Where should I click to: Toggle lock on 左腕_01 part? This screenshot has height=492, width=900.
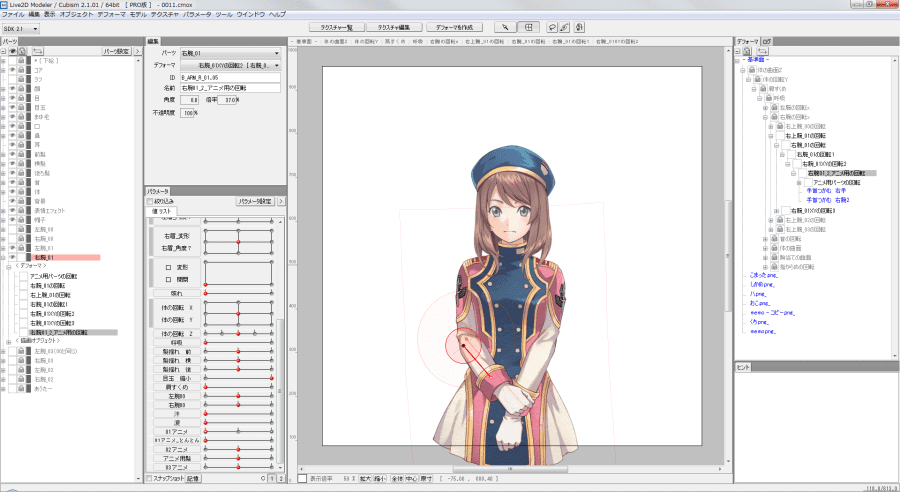point(21,248)
